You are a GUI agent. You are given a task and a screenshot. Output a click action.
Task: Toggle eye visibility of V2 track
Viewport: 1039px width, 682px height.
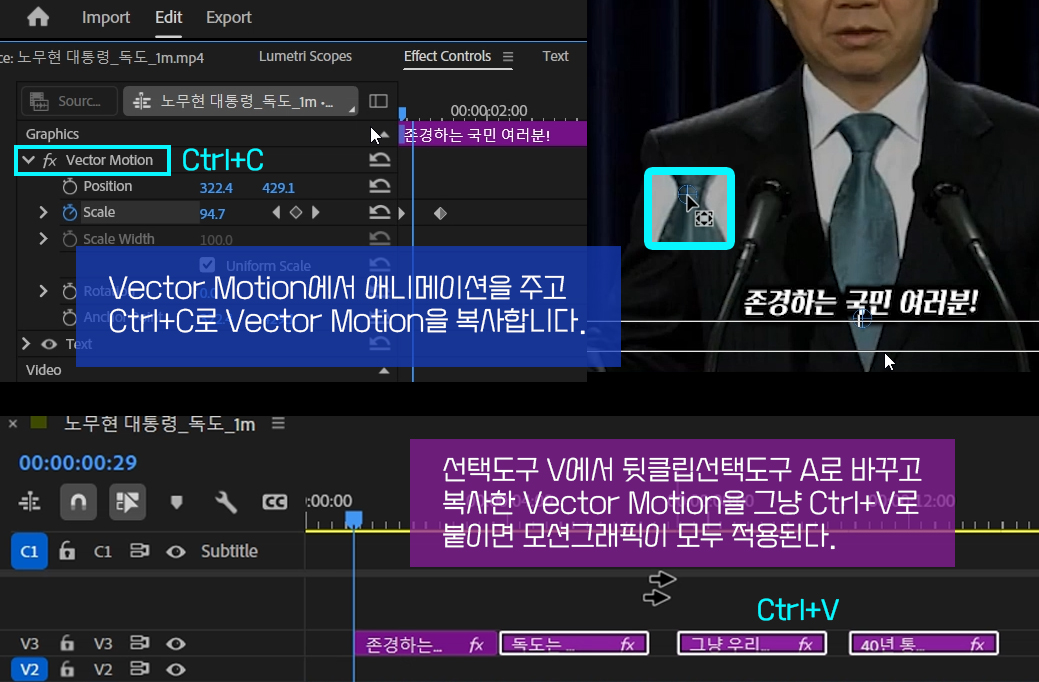coord(176,669)
